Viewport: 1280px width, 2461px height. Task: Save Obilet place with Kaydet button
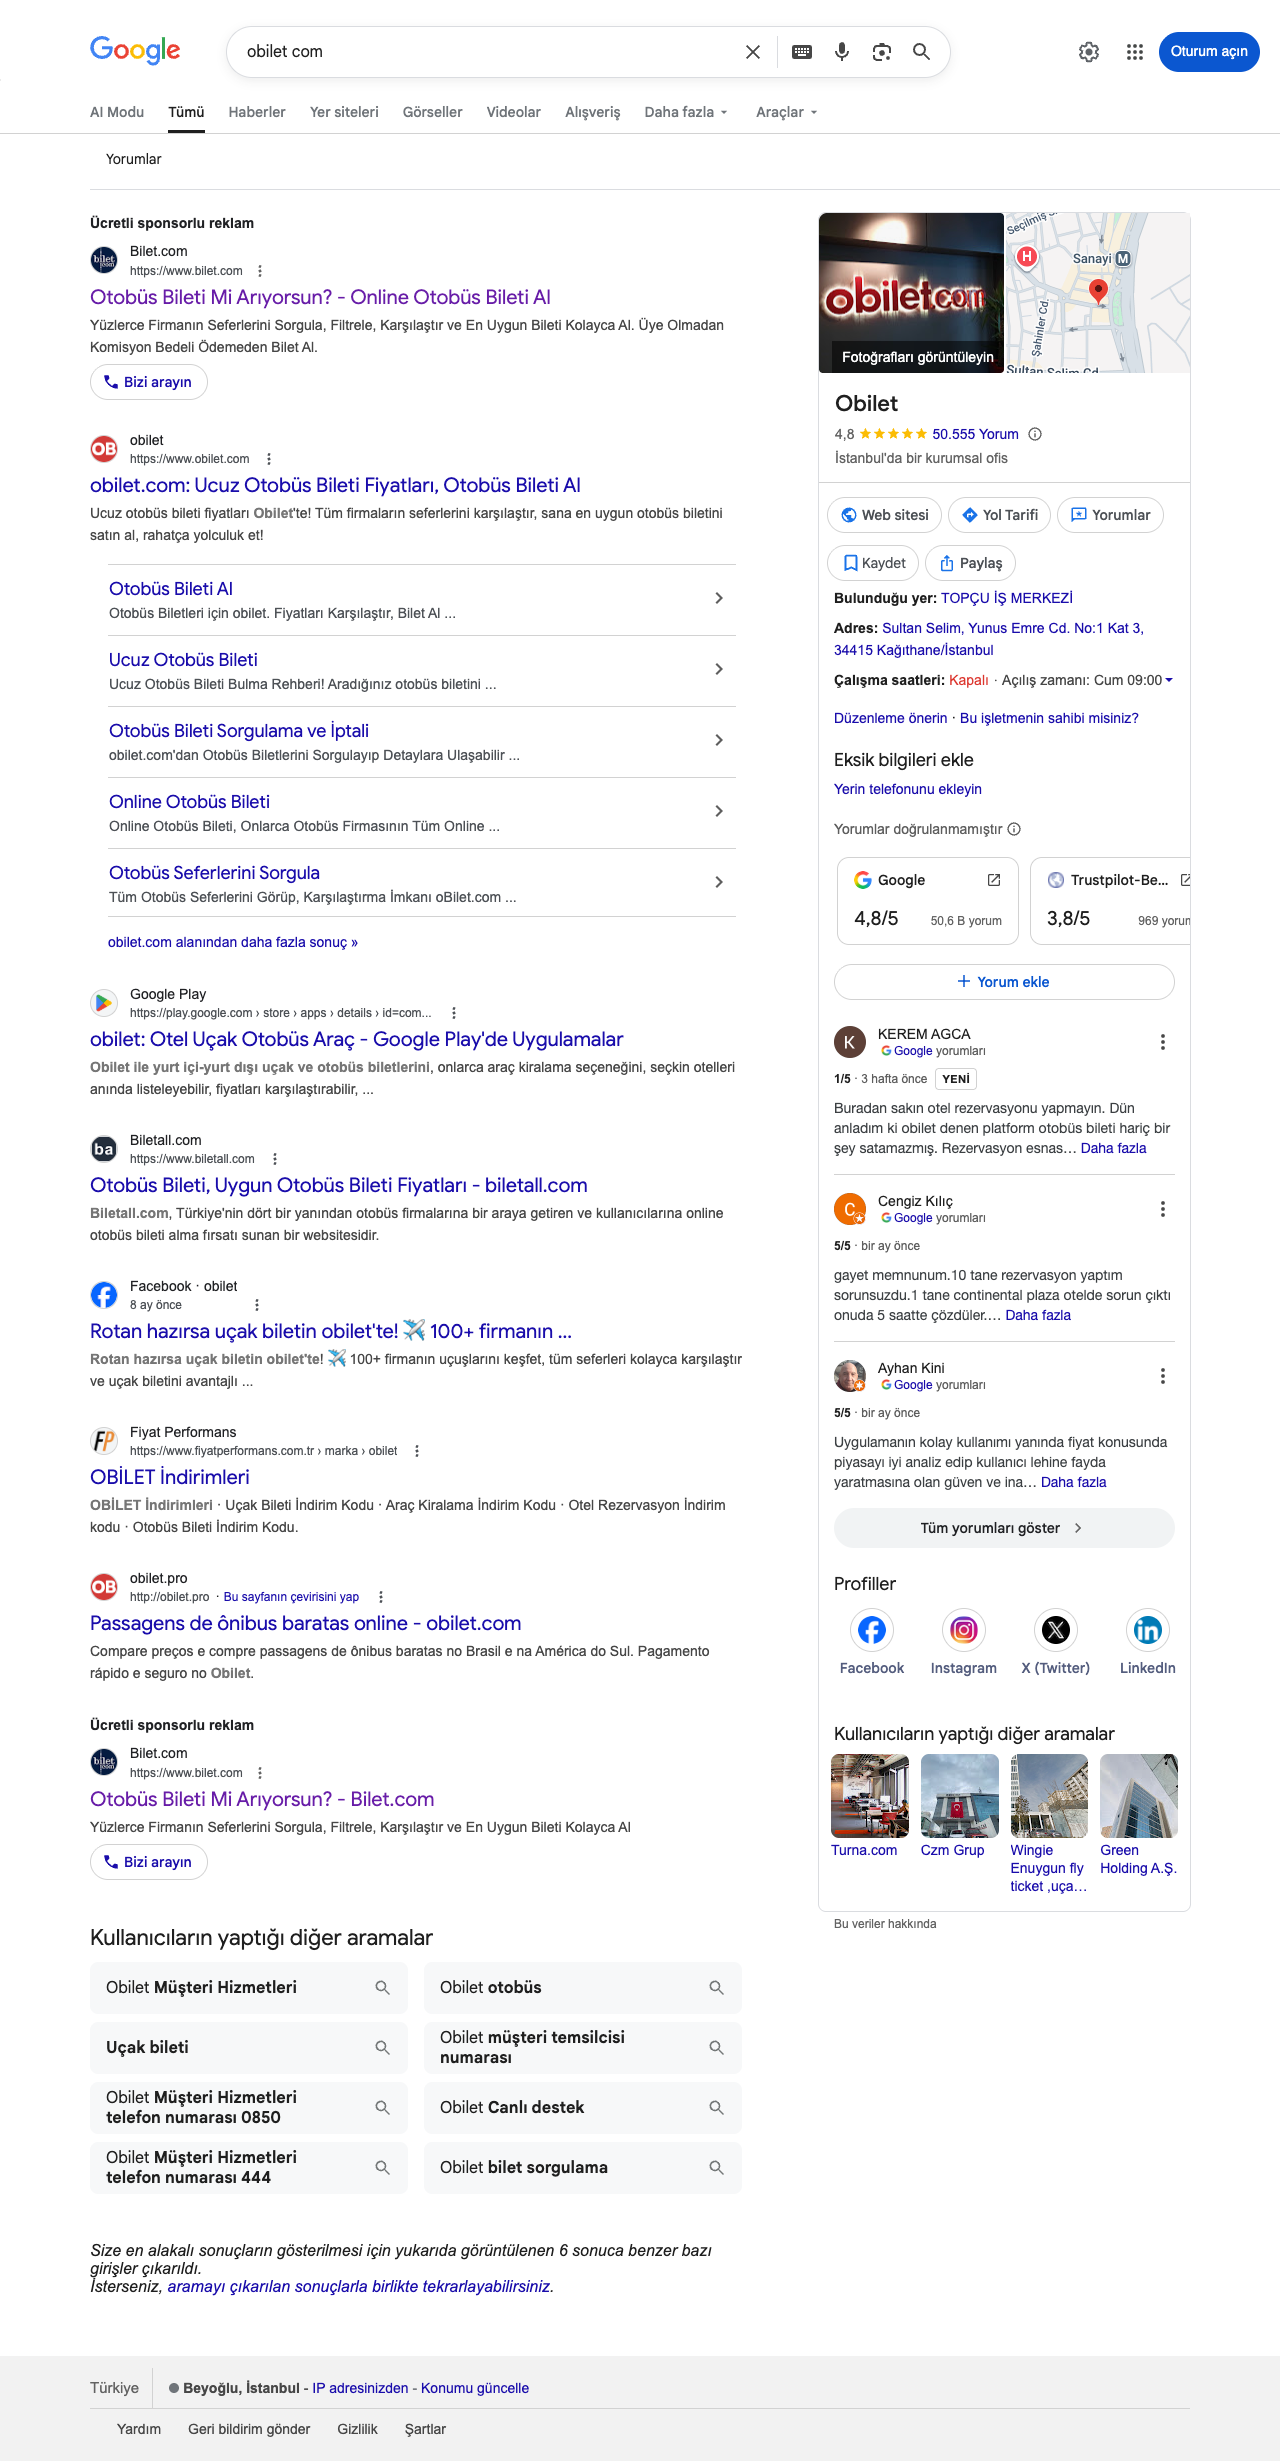(x=873, y=563)
